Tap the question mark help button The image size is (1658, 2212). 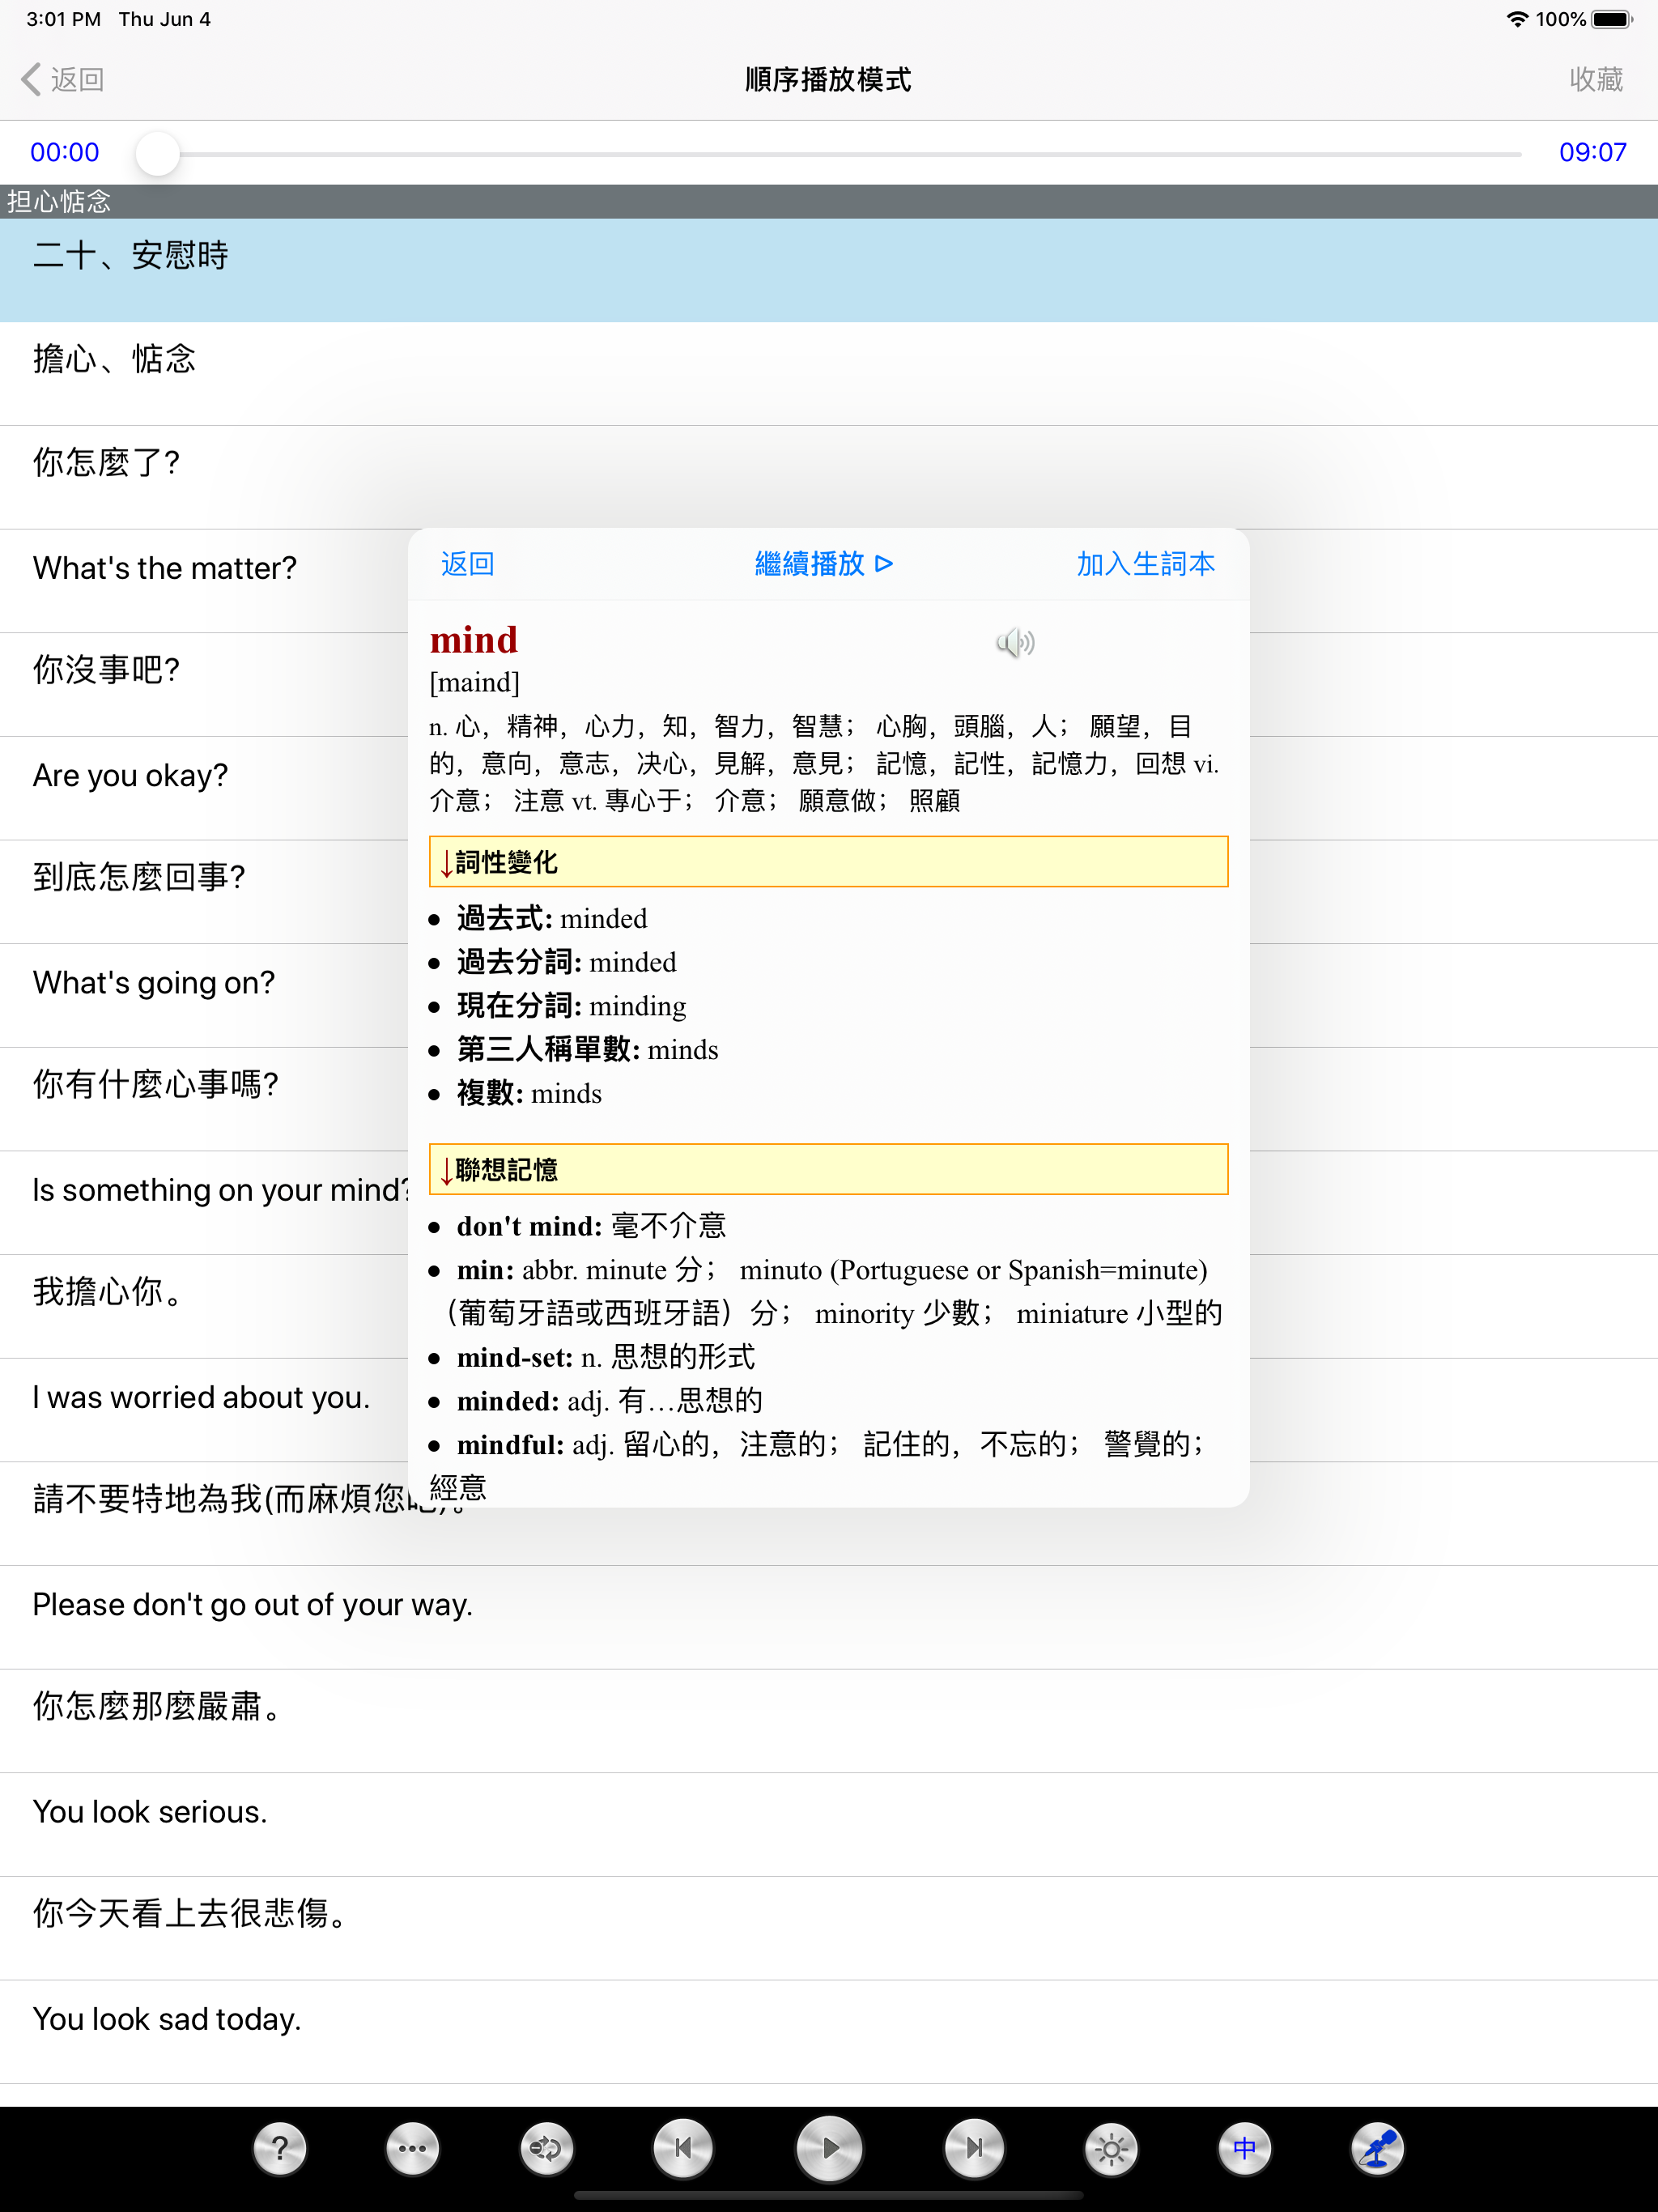coord(280,2148)
